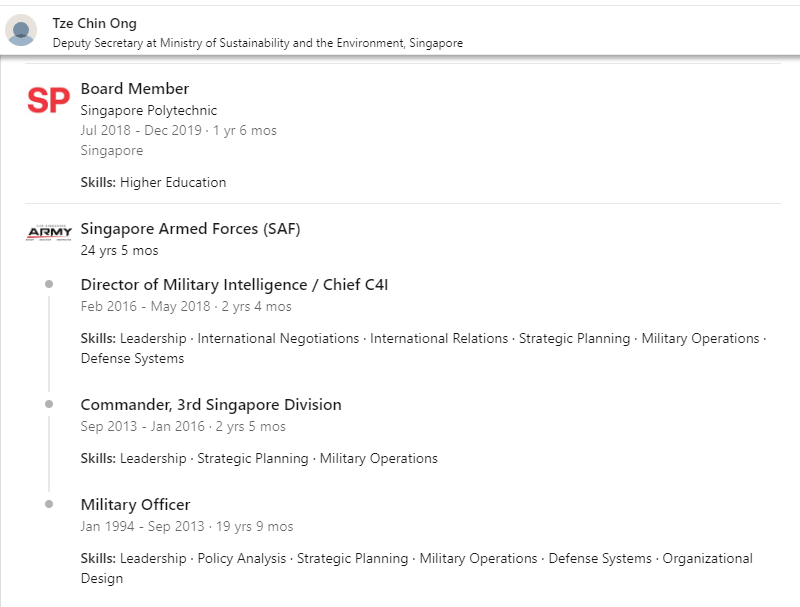Click the Military Officer timeline bullet
Screen dimensions: 800x607
pyautogui.click(x=49, y=504)
